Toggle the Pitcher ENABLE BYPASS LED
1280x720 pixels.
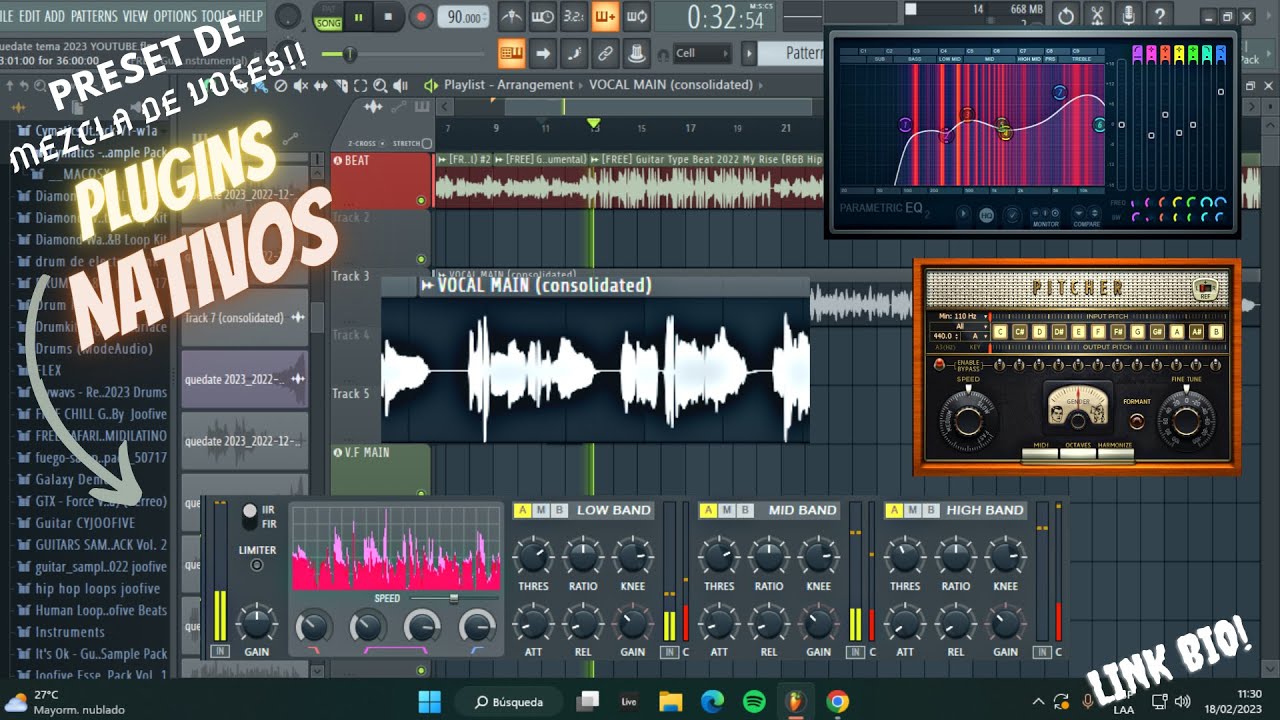tap(939, 364)
